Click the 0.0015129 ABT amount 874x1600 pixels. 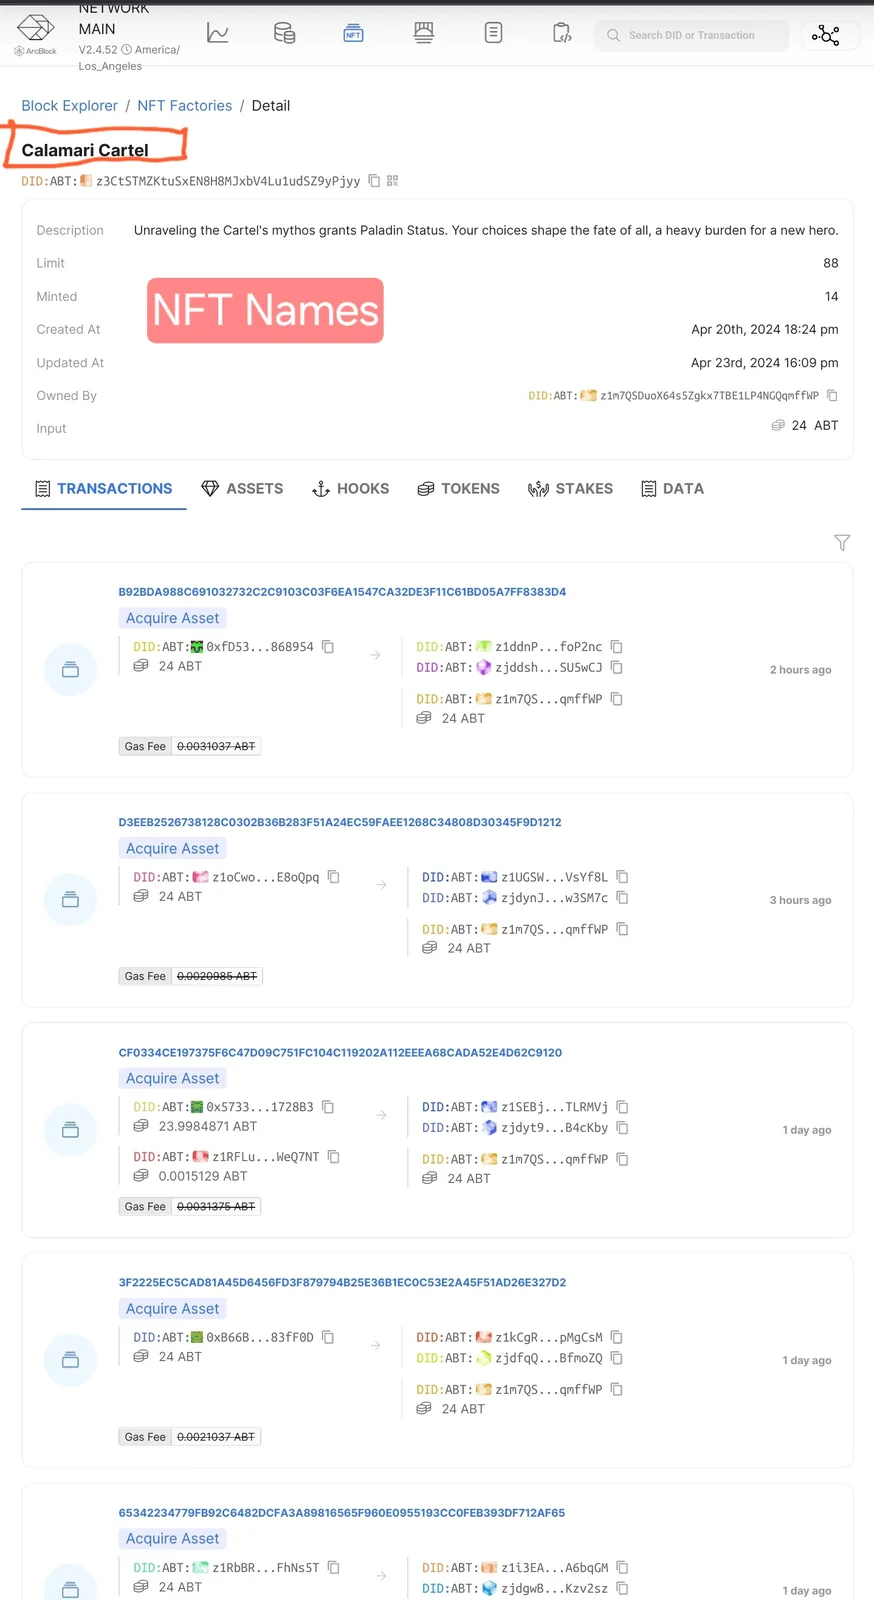pyautogui.click(x=203, y=1176)
